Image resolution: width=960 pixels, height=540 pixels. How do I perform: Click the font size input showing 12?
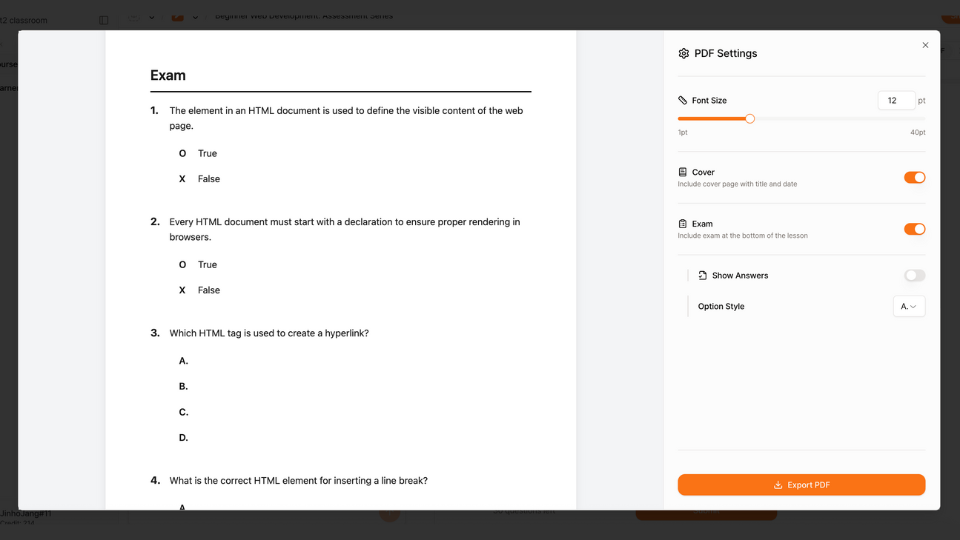click(x=895, y=100)
